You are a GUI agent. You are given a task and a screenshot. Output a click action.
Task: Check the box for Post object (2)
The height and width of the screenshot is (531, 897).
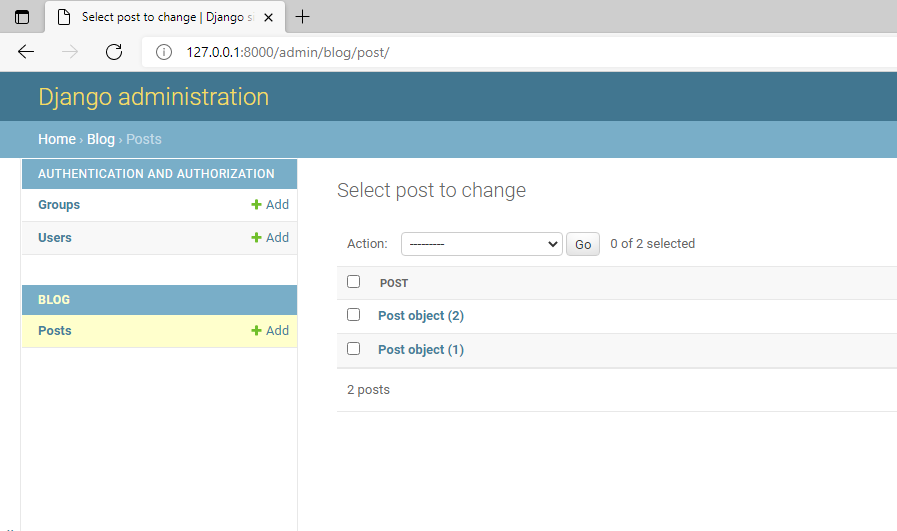[x=354, y=315]
